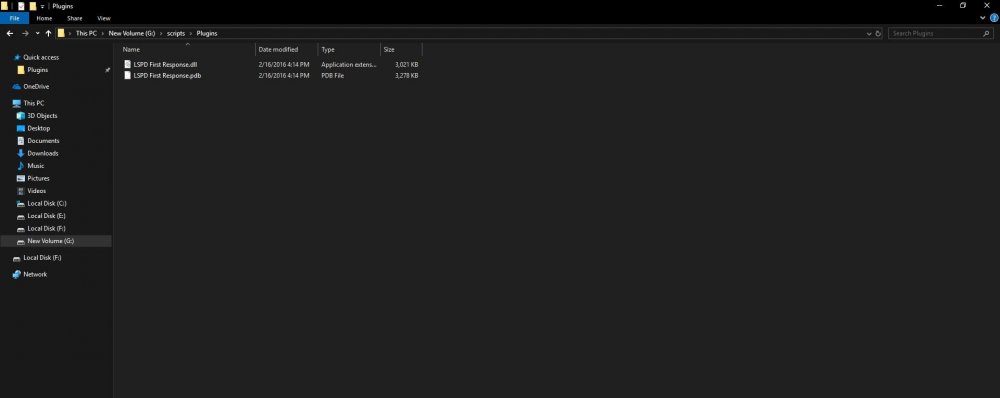Open Customize Quick Access Toolbar dropdown

click(x=42, y=6)
